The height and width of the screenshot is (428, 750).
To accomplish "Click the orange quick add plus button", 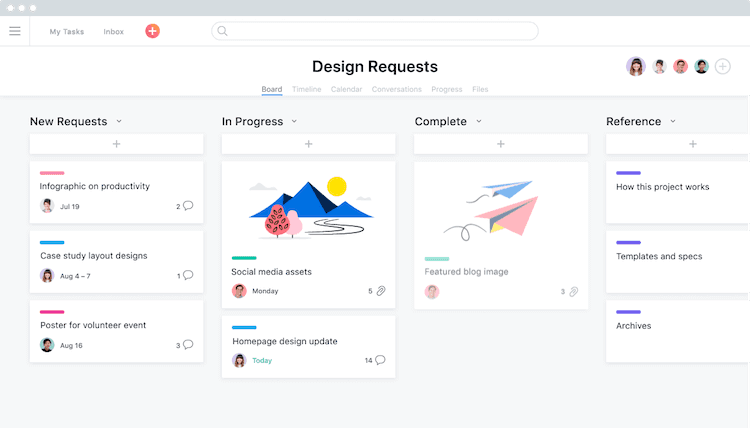I will [152, 31].
